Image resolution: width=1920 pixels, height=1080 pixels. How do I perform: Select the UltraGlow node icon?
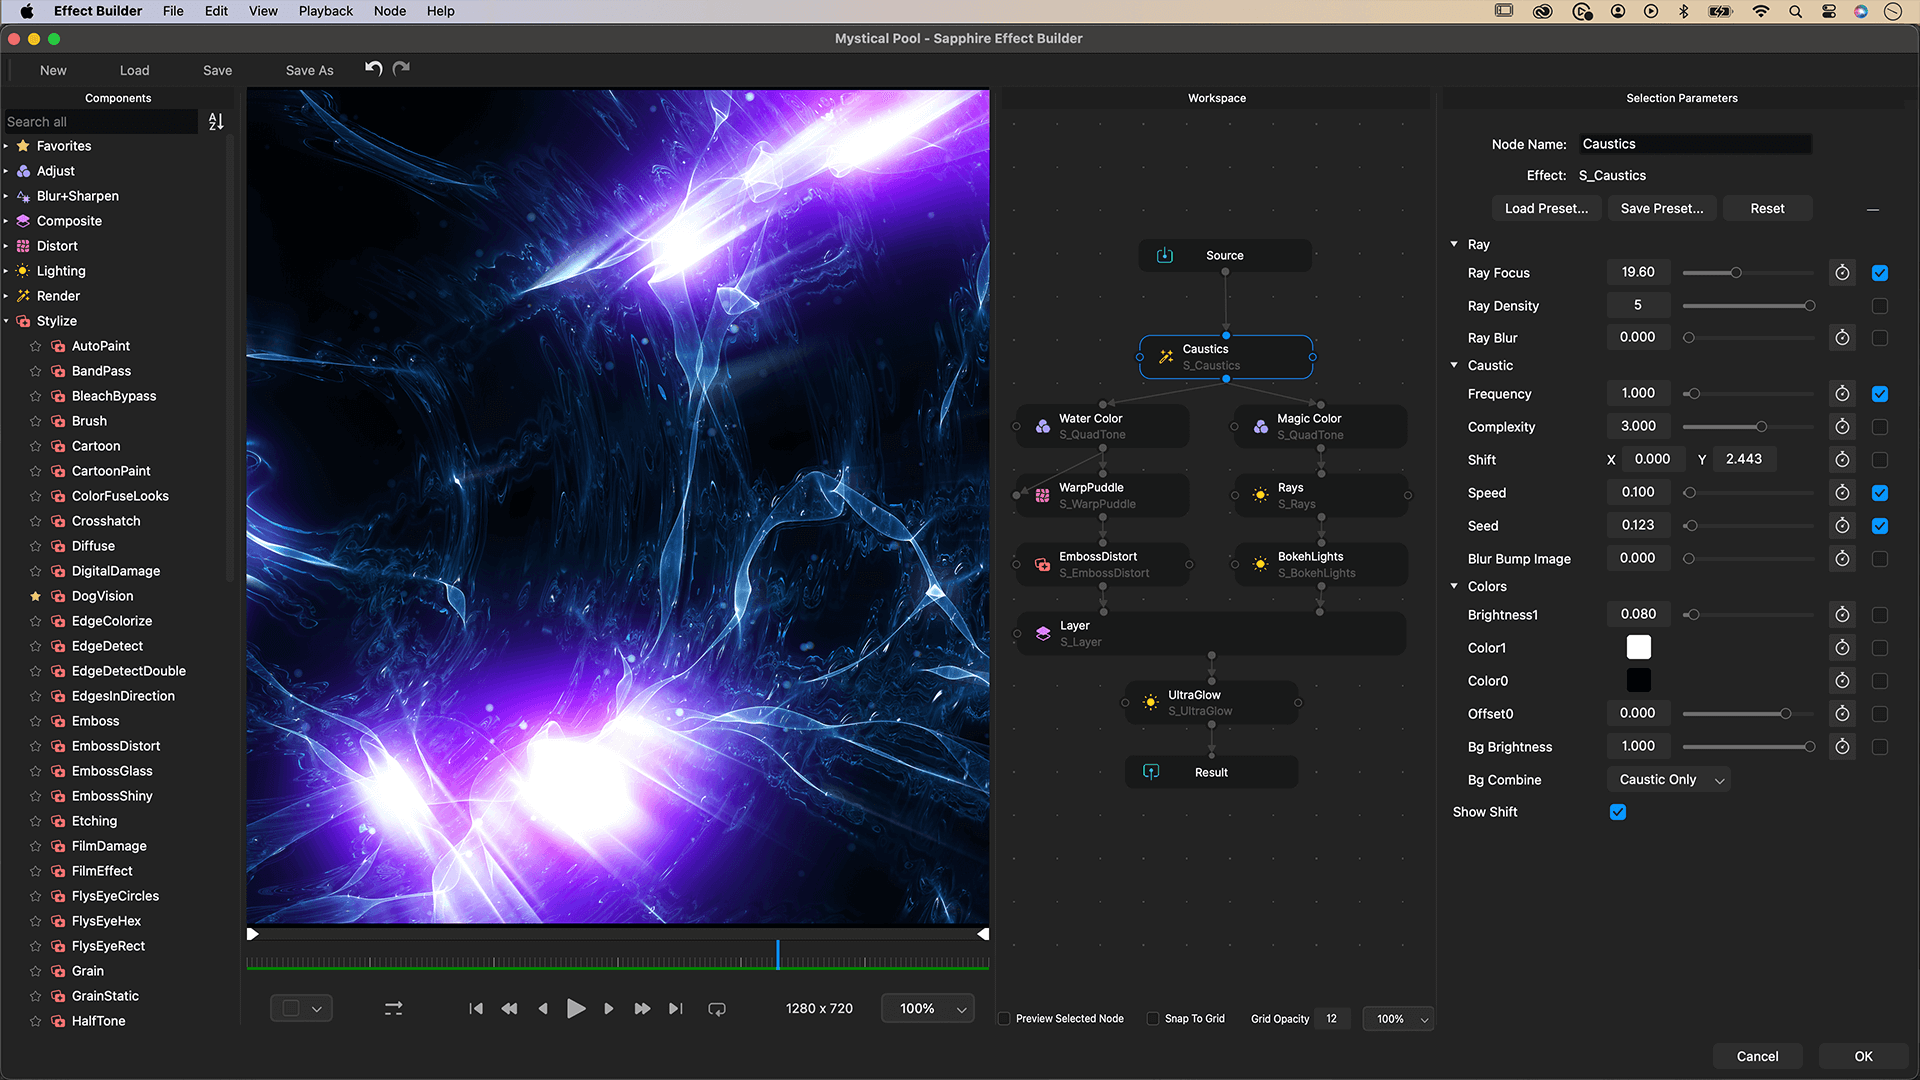[1148, 702]
